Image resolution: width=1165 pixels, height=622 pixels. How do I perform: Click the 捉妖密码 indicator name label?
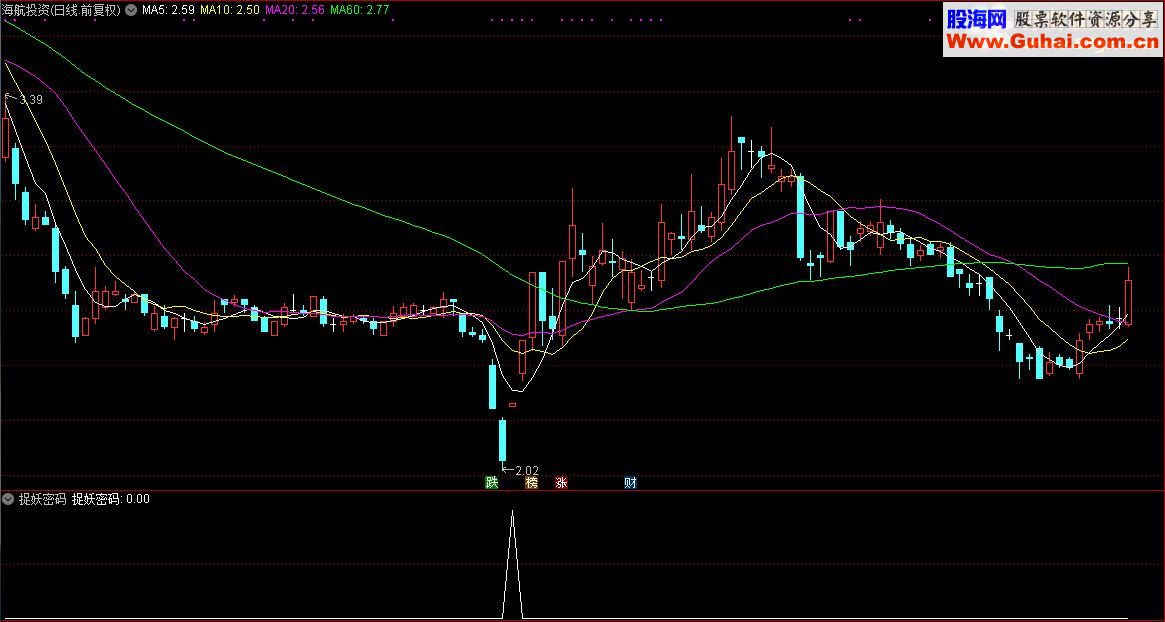(x=42, y=499)
